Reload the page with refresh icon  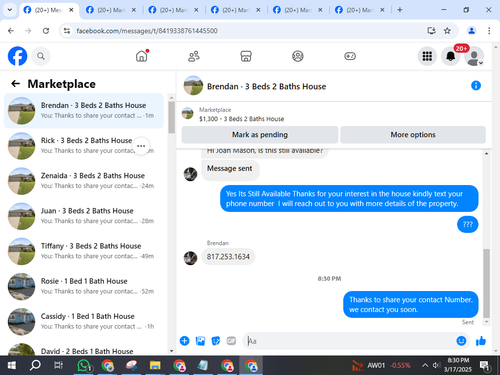(46, 31)
